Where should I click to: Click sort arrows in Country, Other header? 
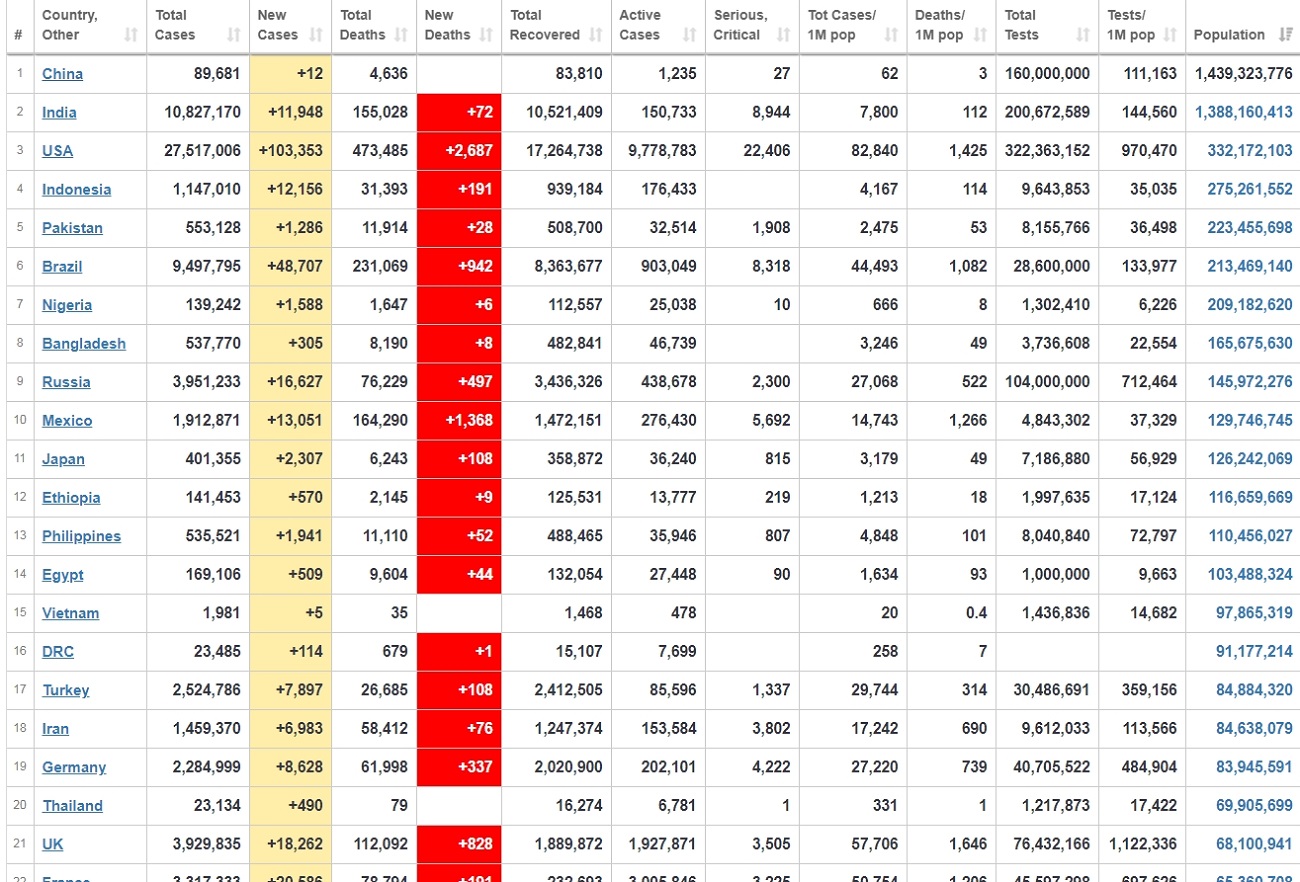tap(130, 35)
